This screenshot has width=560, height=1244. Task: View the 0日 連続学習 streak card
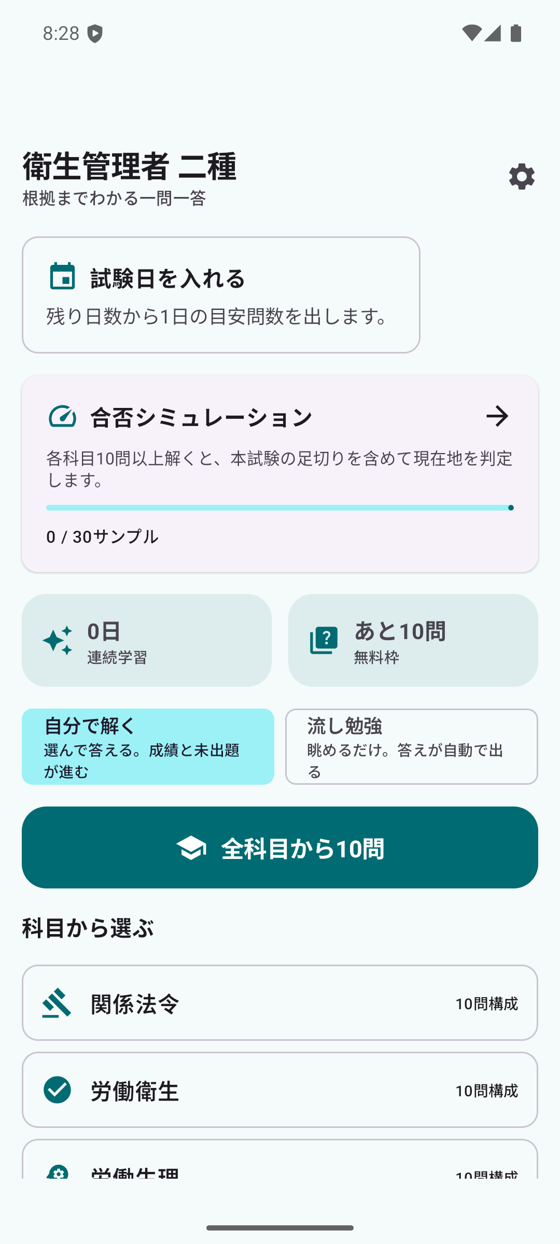point(147,640)
